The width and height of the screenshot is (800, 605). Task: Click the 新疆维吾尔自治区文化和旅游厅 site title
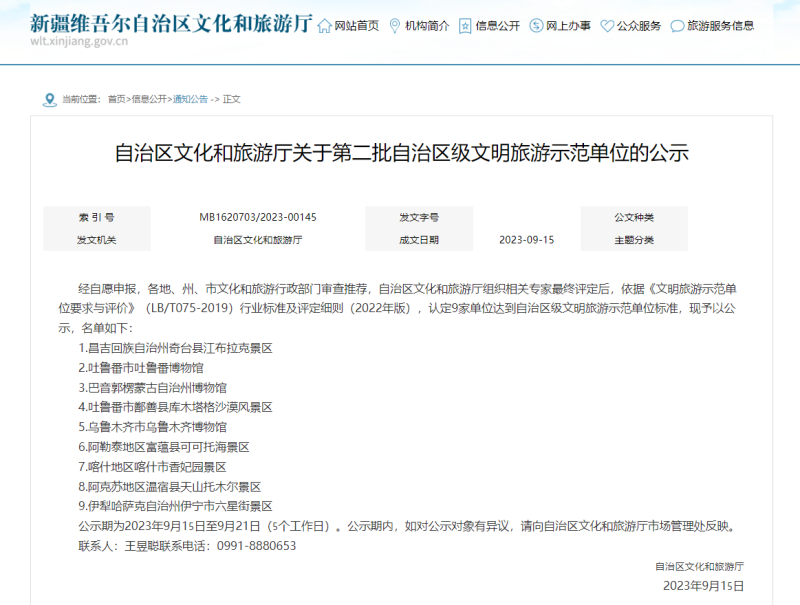[x=171, y=21]
